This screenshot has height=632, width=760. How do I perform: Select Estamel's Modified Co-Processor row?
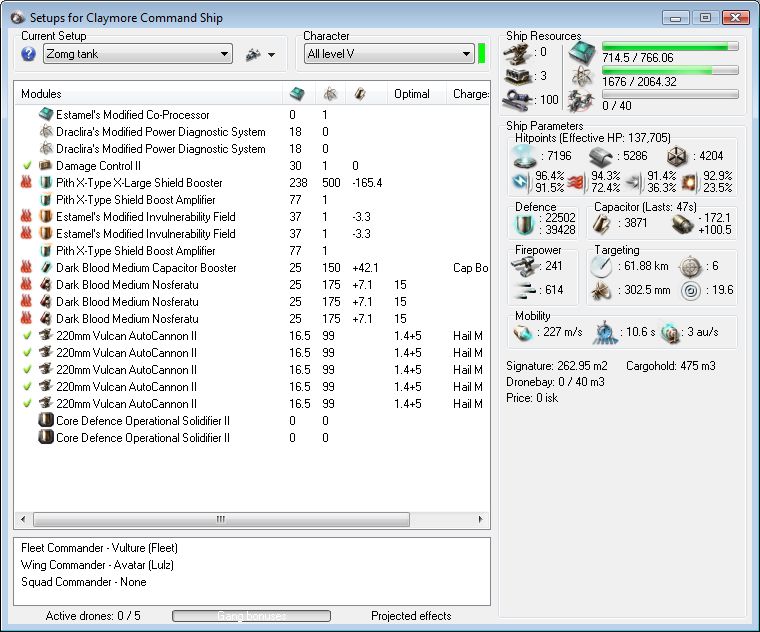(x=252, y=115)
